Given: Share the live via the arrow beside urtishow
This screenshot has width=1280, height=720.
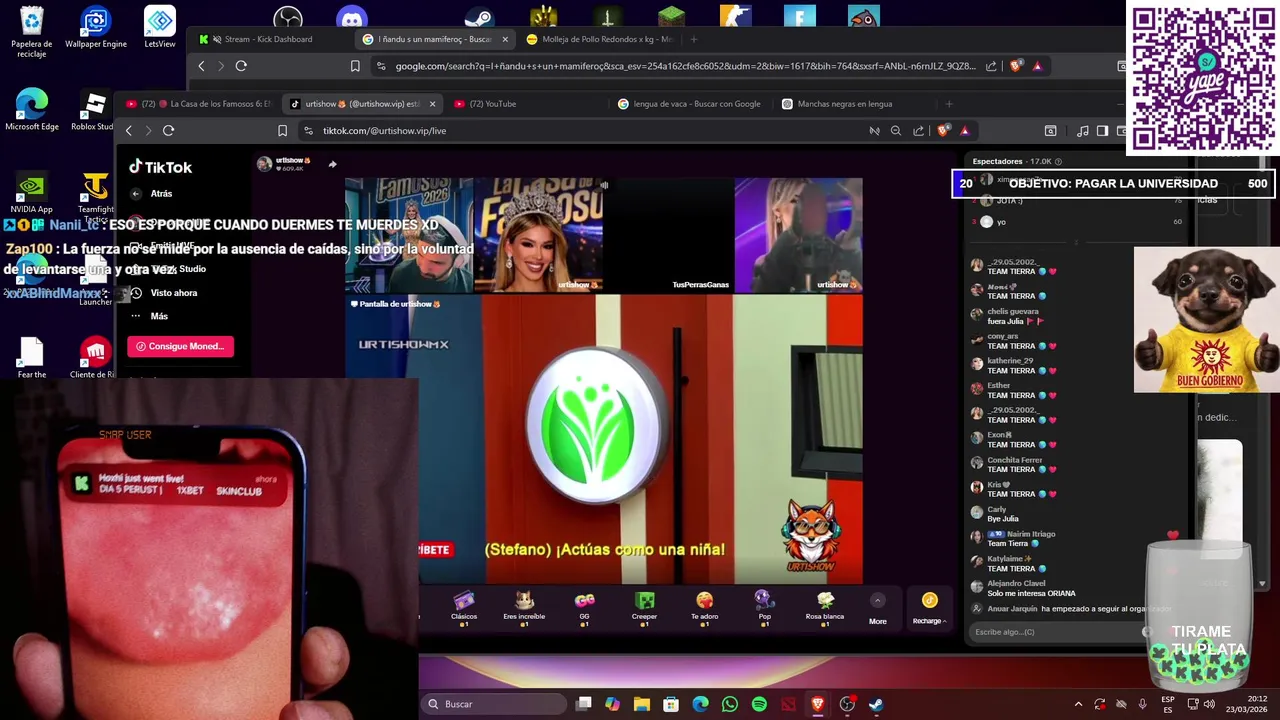Looking at the screenshot, I should click(x=332, y=164).
